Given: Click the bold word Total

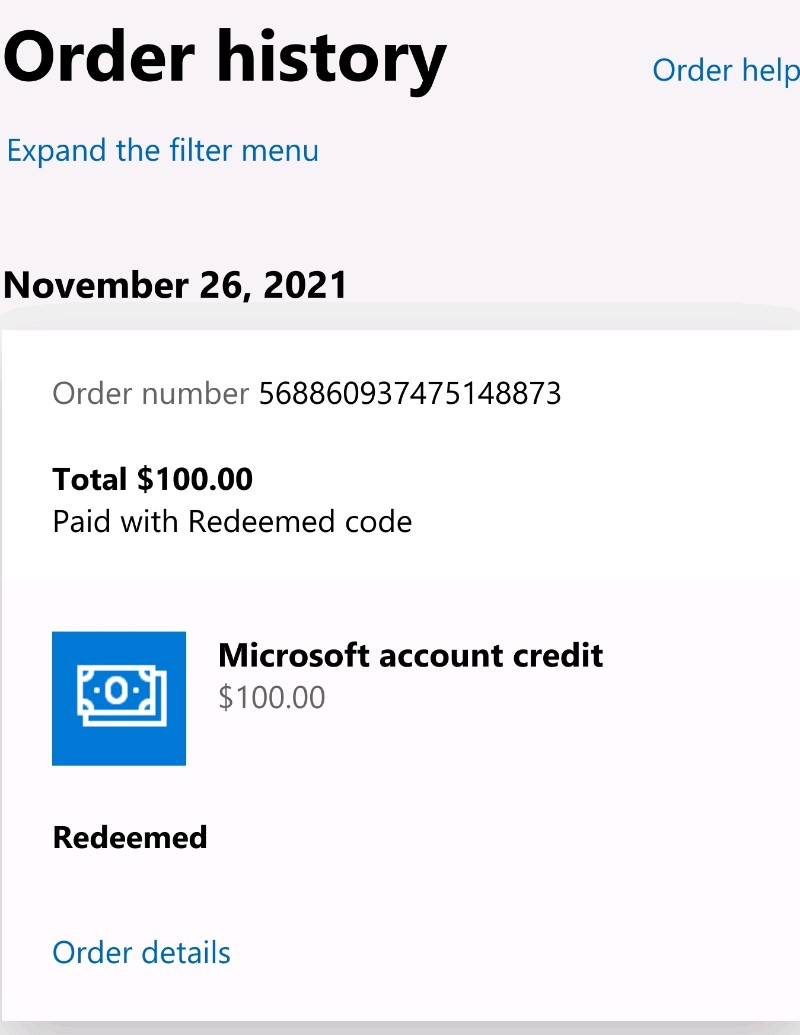Looking at the screenshot, I should (90, 480).
